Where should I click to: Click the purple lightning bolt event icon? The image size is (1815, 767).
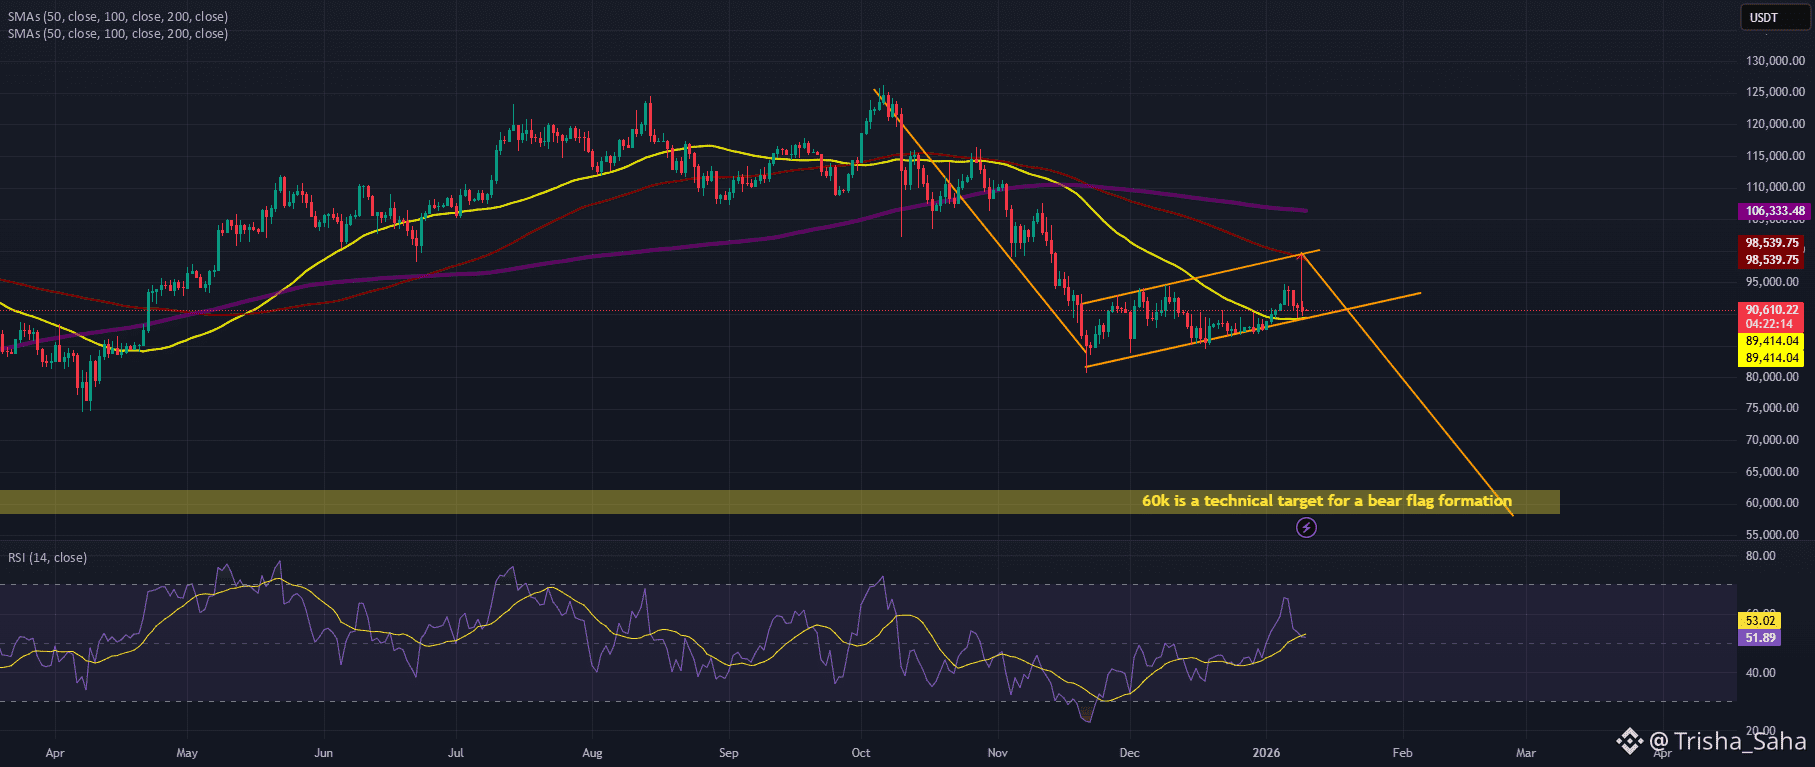click(x=1306, y=527)
